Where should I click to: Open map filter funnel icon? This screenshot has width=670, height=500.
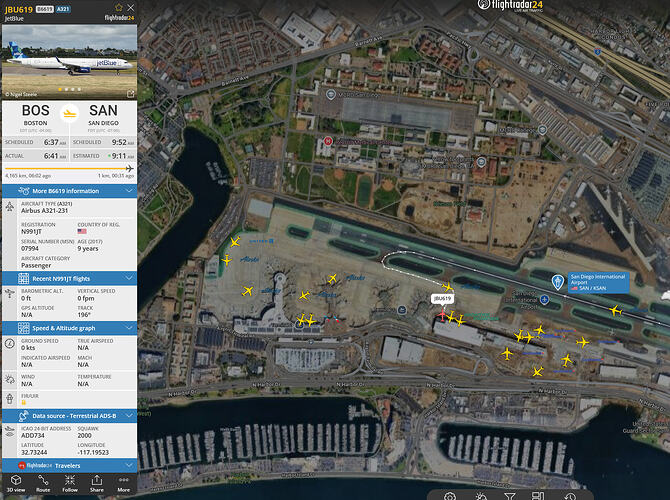pos(509,496)
